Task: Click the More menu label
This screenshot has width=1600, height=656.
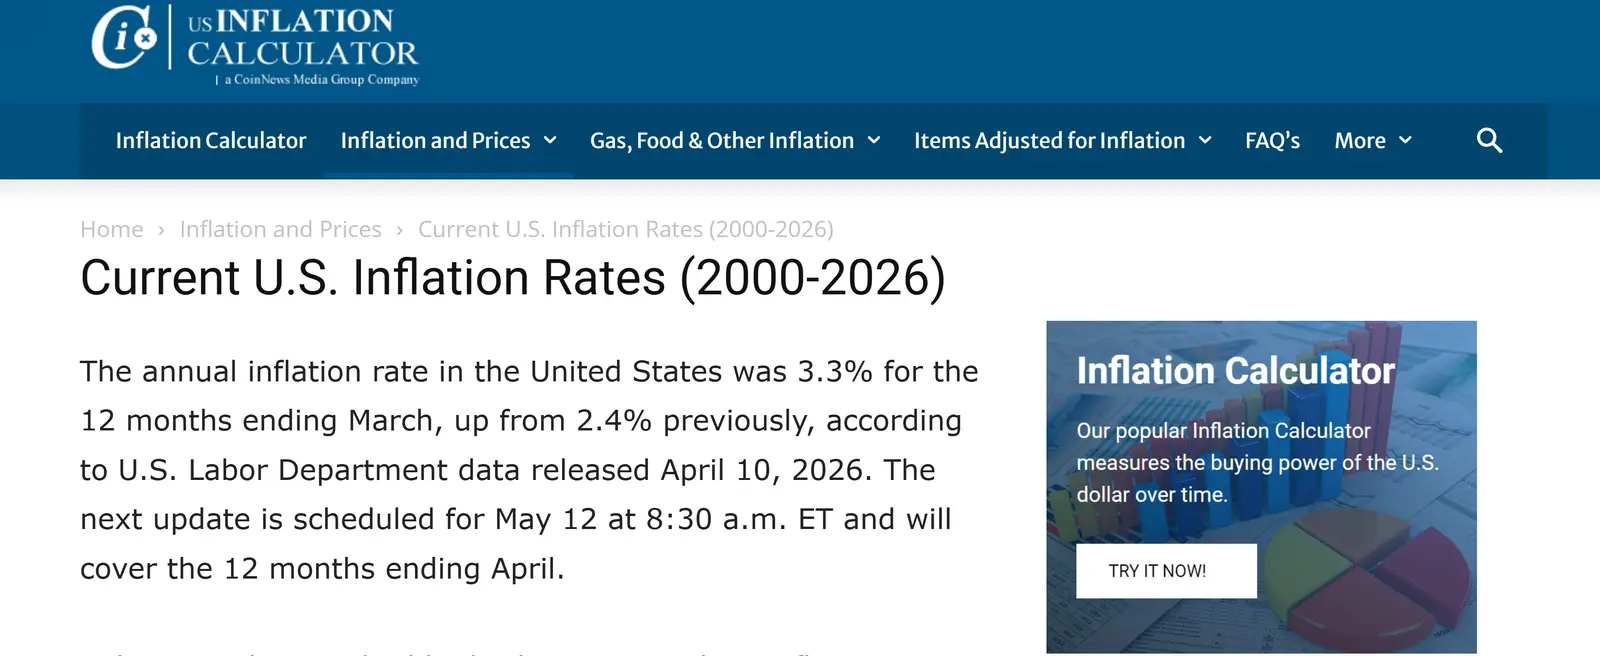Action: click(x=1360, y=141)
